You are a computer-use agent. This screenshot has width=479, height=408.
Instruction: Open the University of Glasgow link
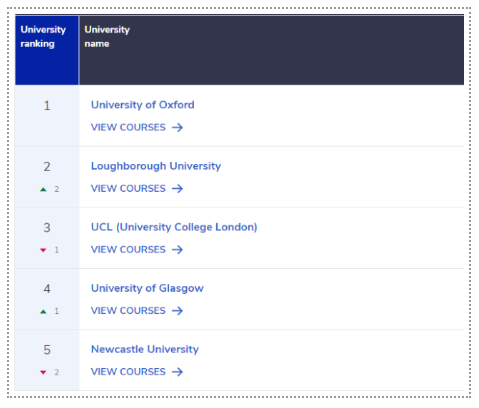point(147,288)
